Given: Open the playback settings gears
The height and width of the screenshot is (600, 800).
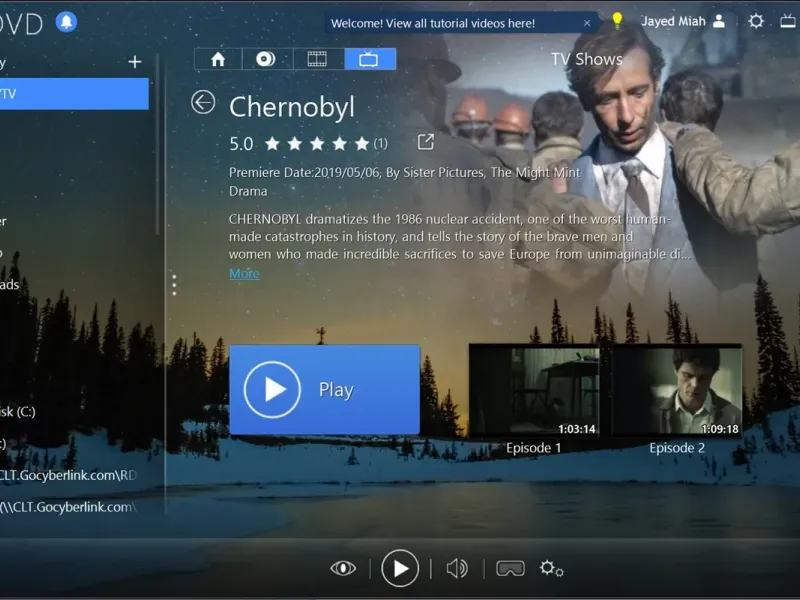Looking at the screenshot, I should 552,568.
